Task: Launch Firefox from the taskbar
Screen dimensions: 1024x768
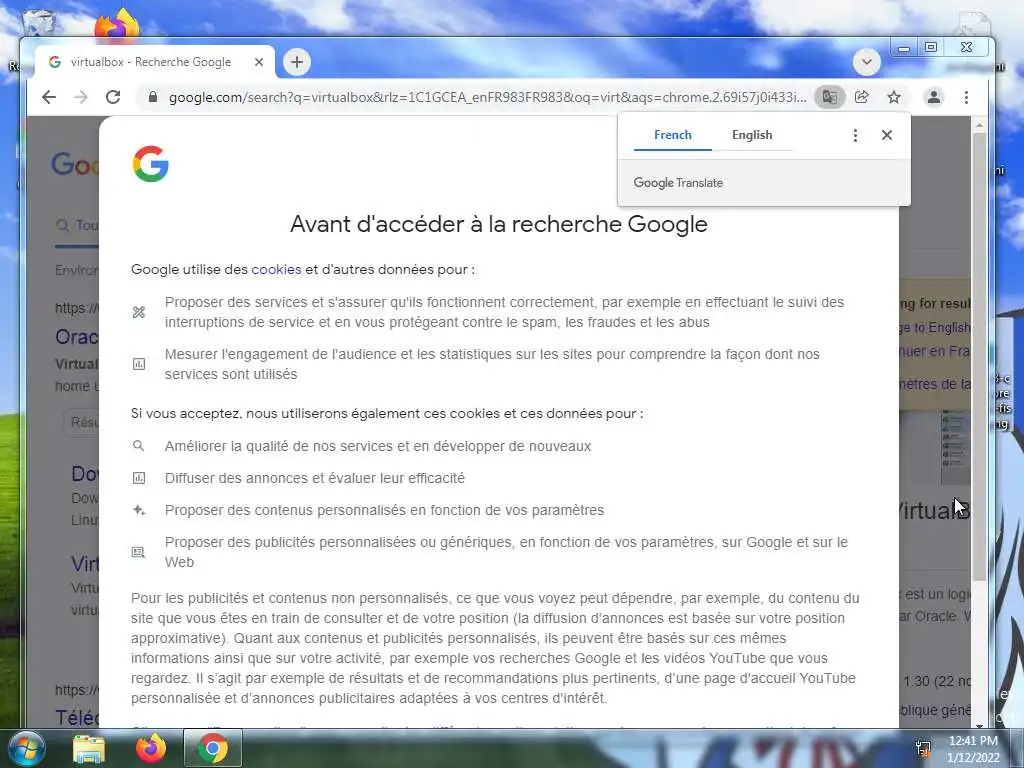Action: (151, 748)
